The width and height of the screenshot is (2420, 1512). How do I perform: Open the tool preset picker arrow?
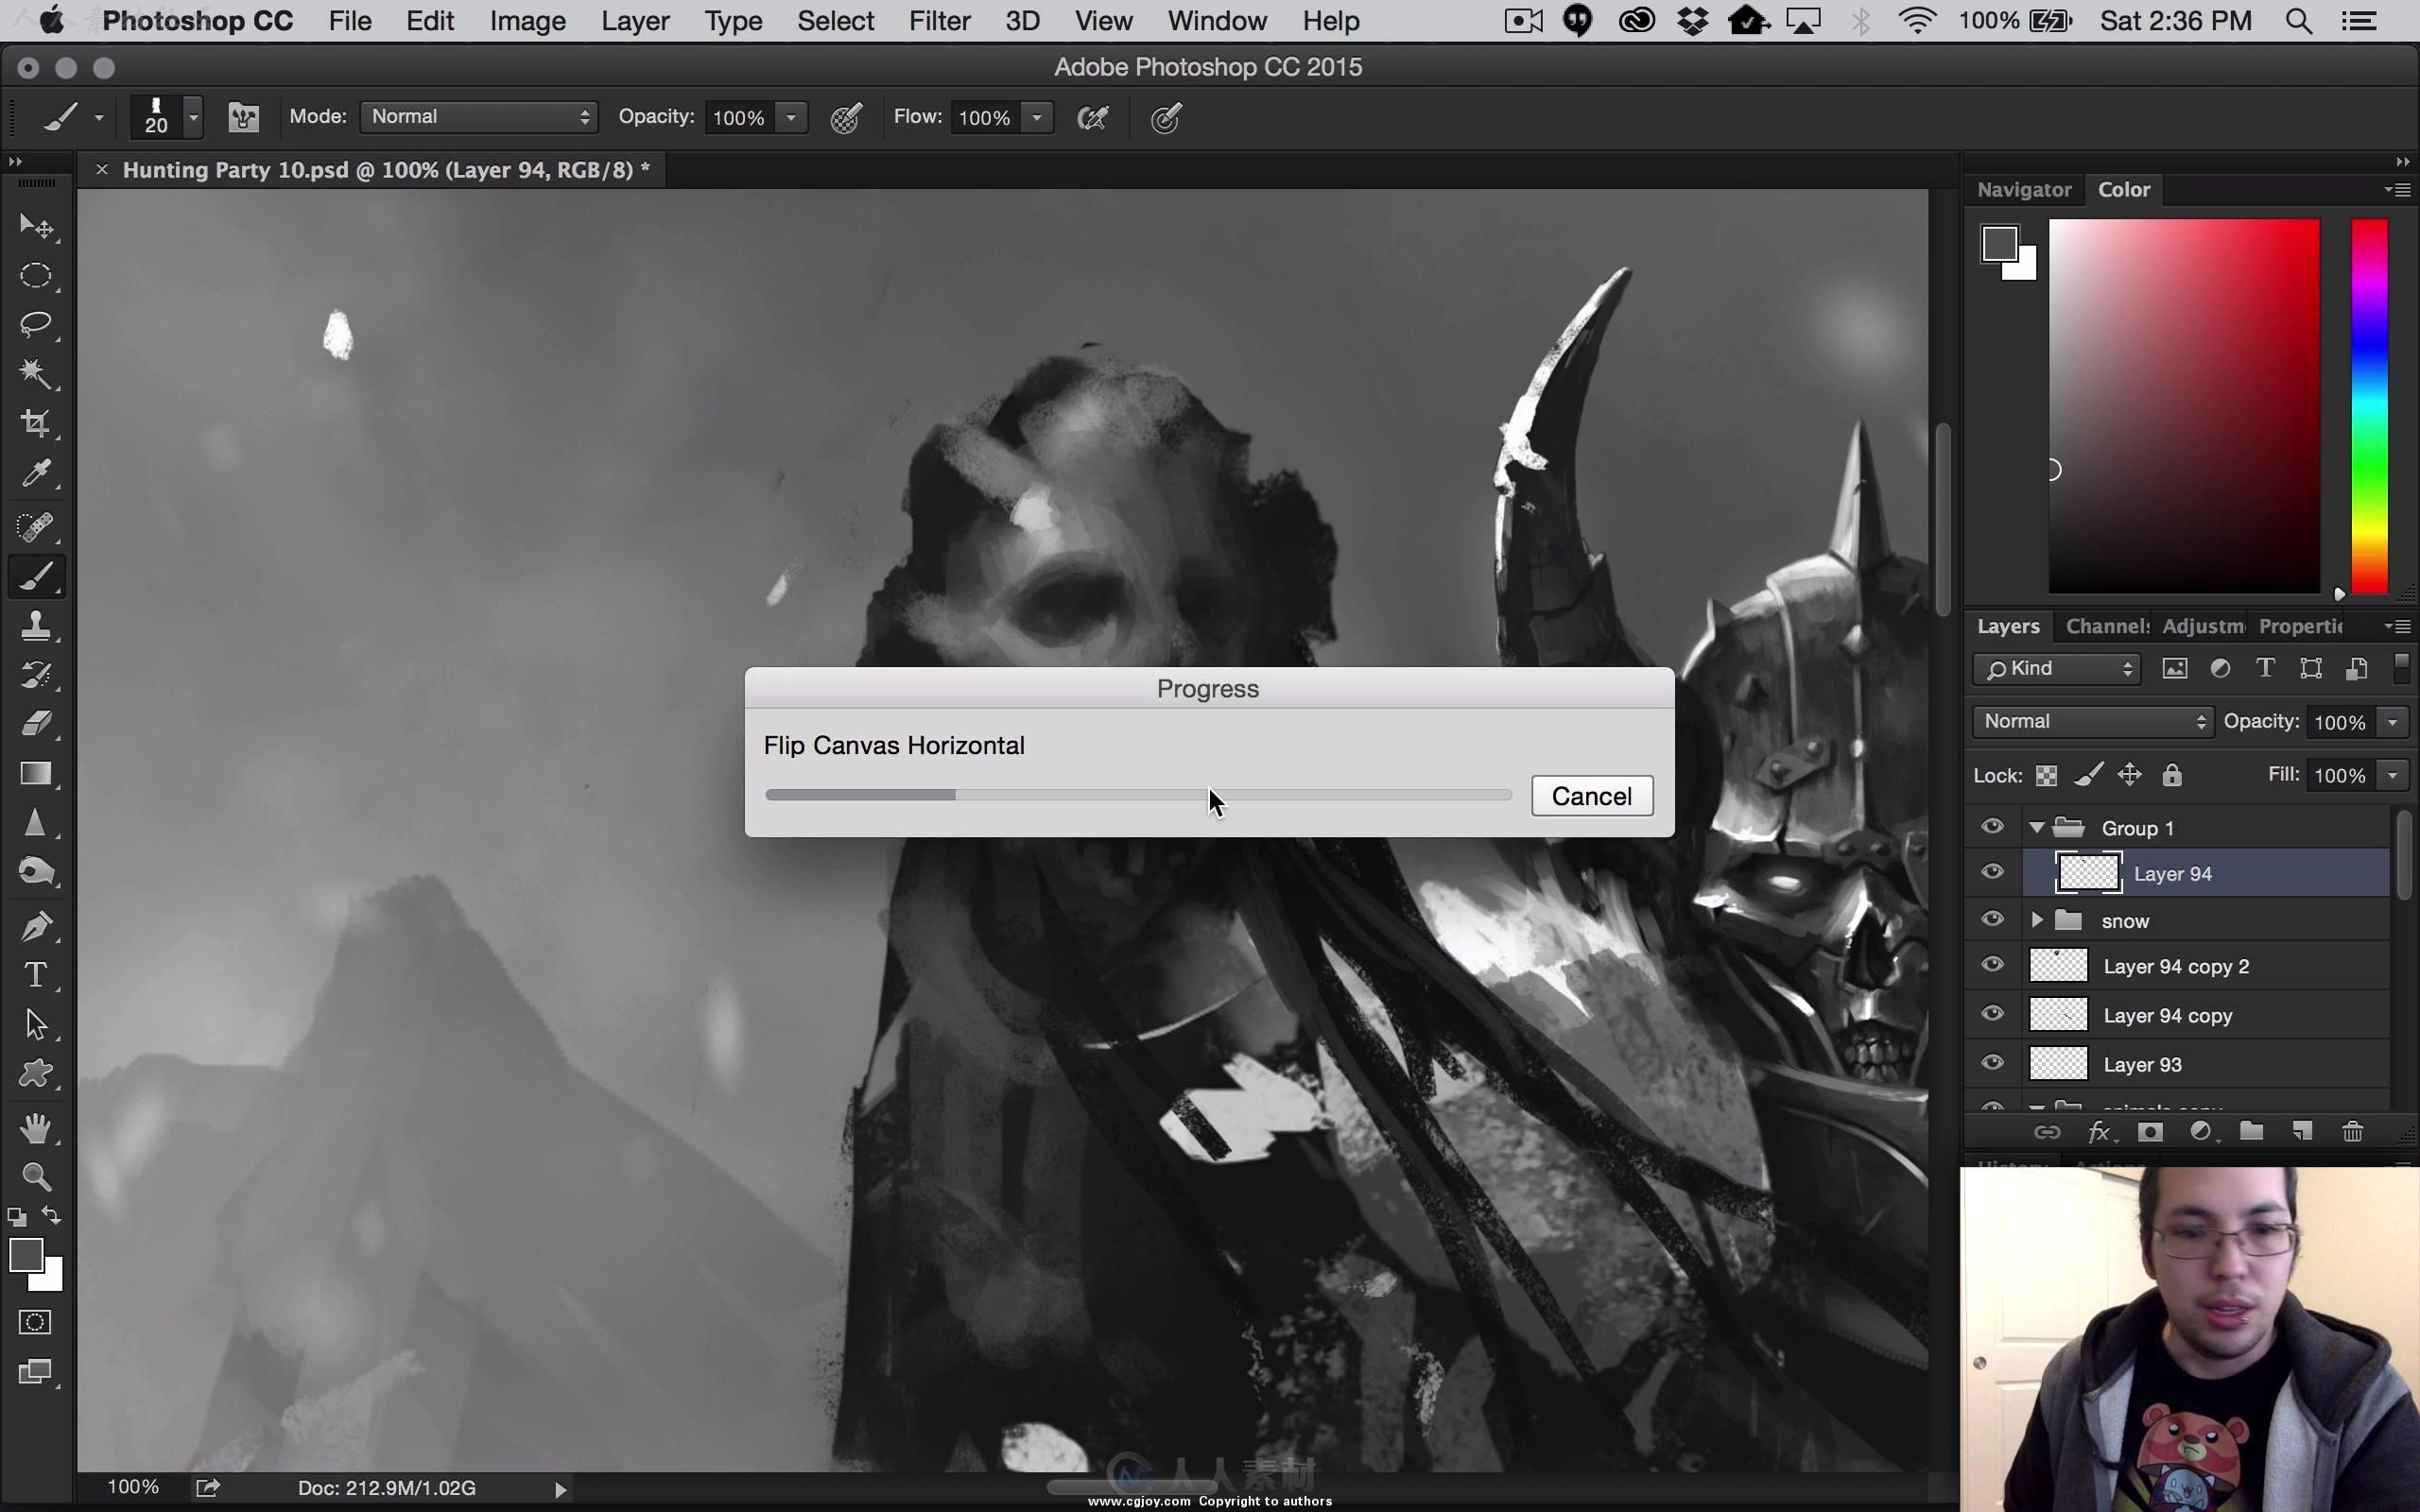coord(98,118)
